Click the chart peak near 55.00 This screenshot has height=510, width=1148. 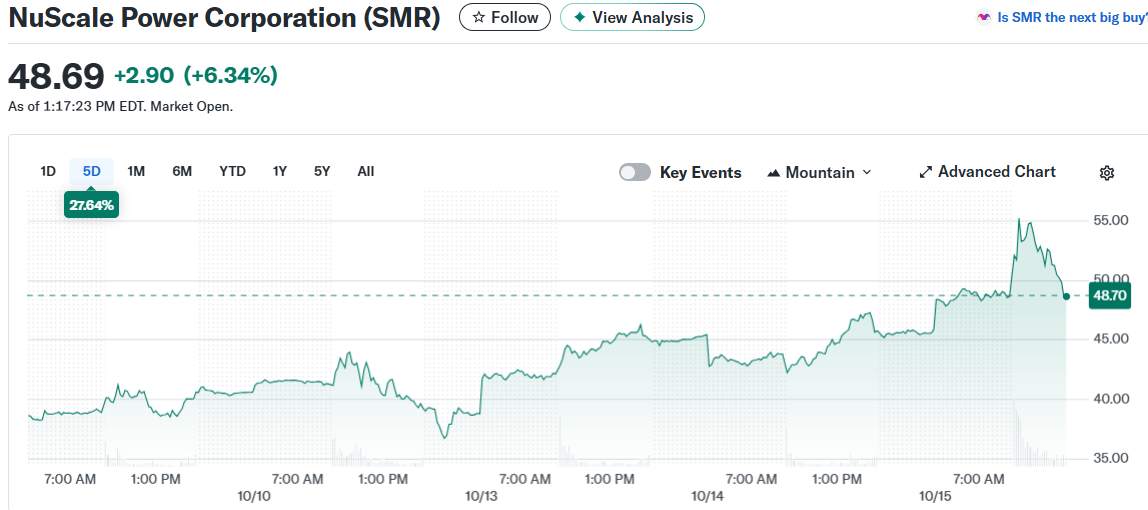click(x=1018, y=219)
